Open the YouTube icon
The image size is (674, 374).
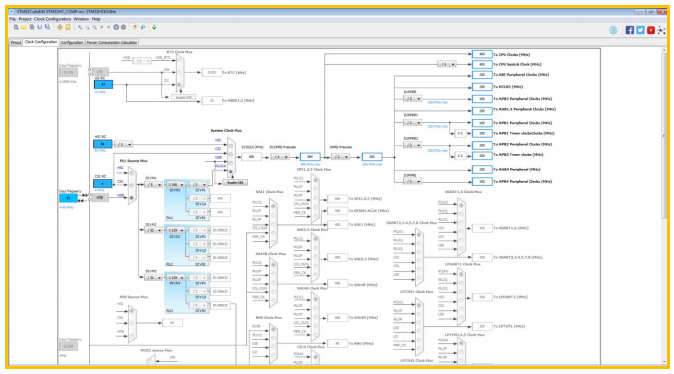click(651, 30)
